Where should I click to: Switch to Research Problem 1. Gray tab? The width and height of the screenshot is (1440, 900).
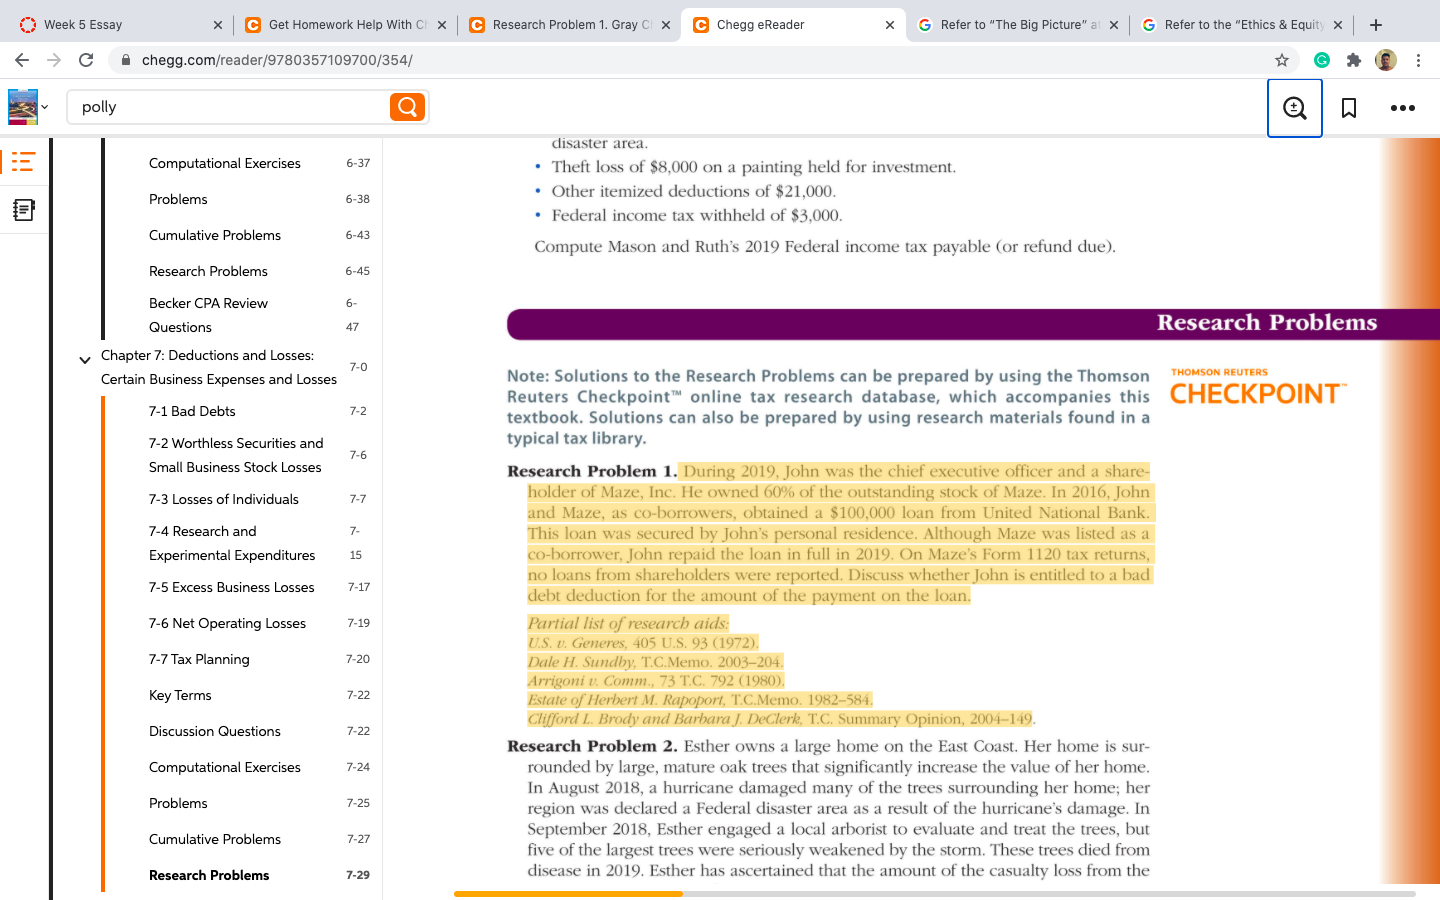(569, 24)
